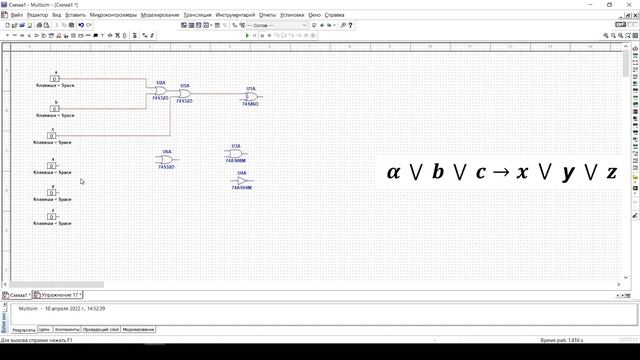Select the U5A 74S32D OR gate
Image resolution: width=640 pixels, height=360 pixels.
pos(184,93)
